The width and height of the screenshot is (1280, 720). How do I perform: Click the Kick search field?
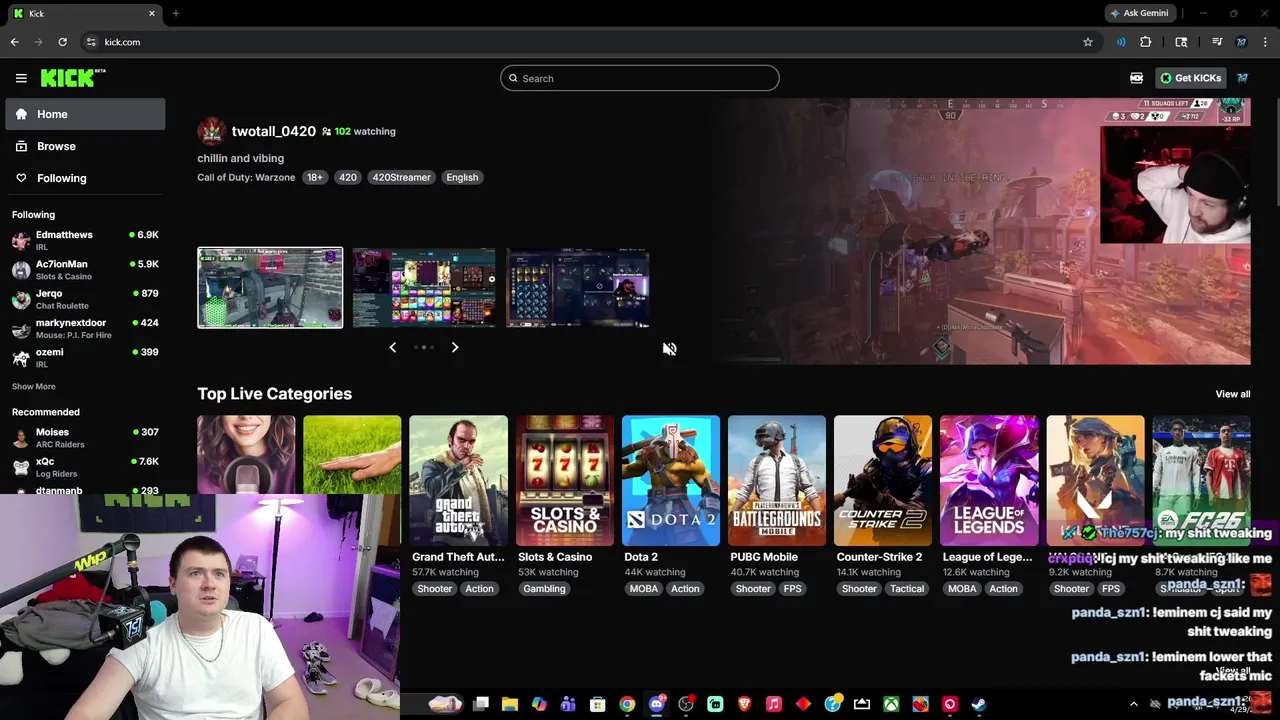pyautogui.click(x=640, y=78)
